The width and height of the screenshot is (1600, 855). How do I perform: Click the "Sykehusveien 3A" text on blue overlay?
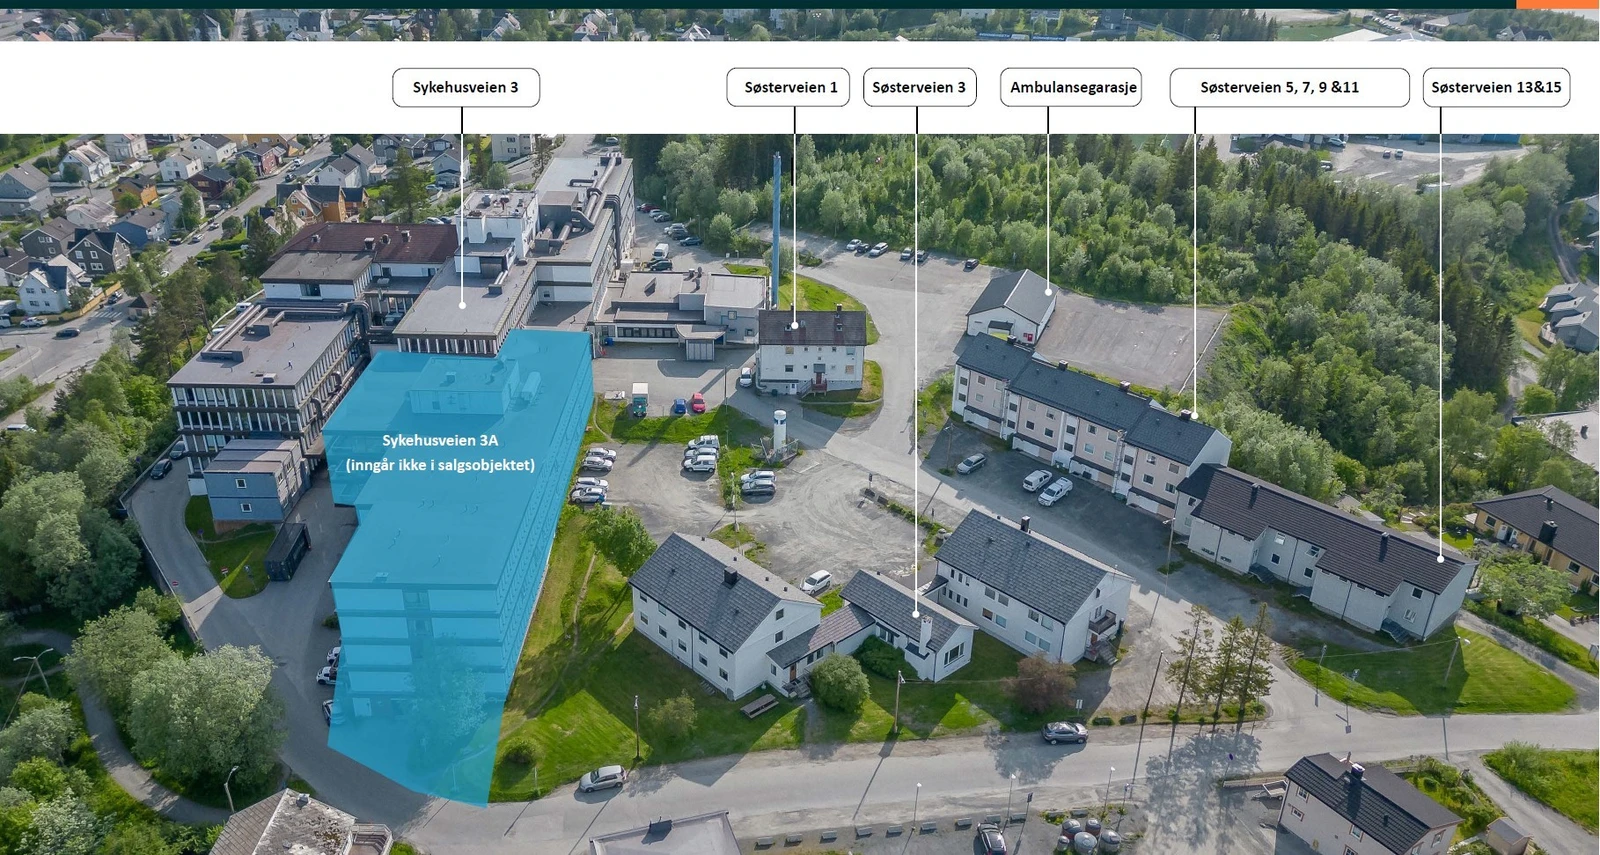click(x=440, y=441)
